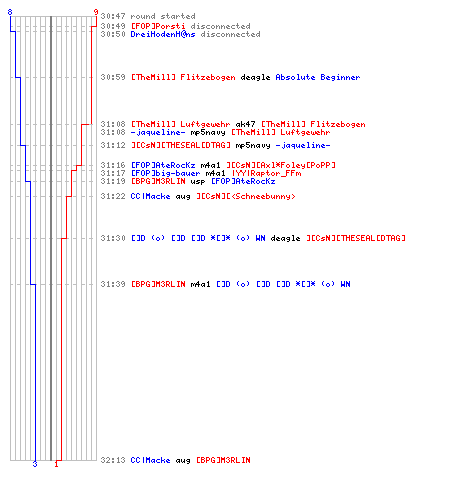This screenshot has width=450, height=500.
Task: Click the ak47 weapon label at 31:08
Action: [x=245, y=124]
